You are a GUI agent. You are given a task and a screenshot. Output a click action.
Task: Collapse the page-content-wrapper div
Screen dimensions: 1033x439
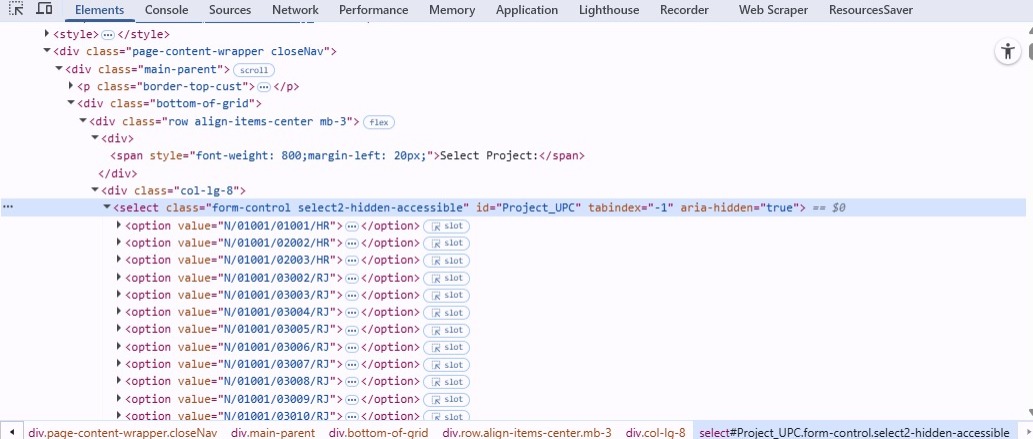tap(47, 52)
